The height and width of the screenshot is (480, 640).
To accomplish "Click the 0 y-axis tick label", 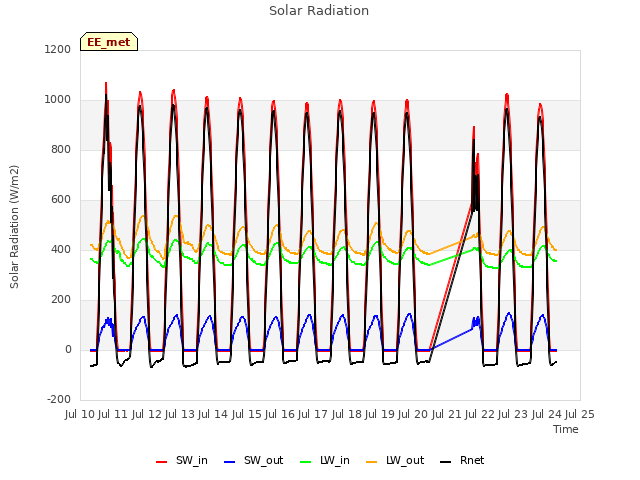I will coord(68,349).
